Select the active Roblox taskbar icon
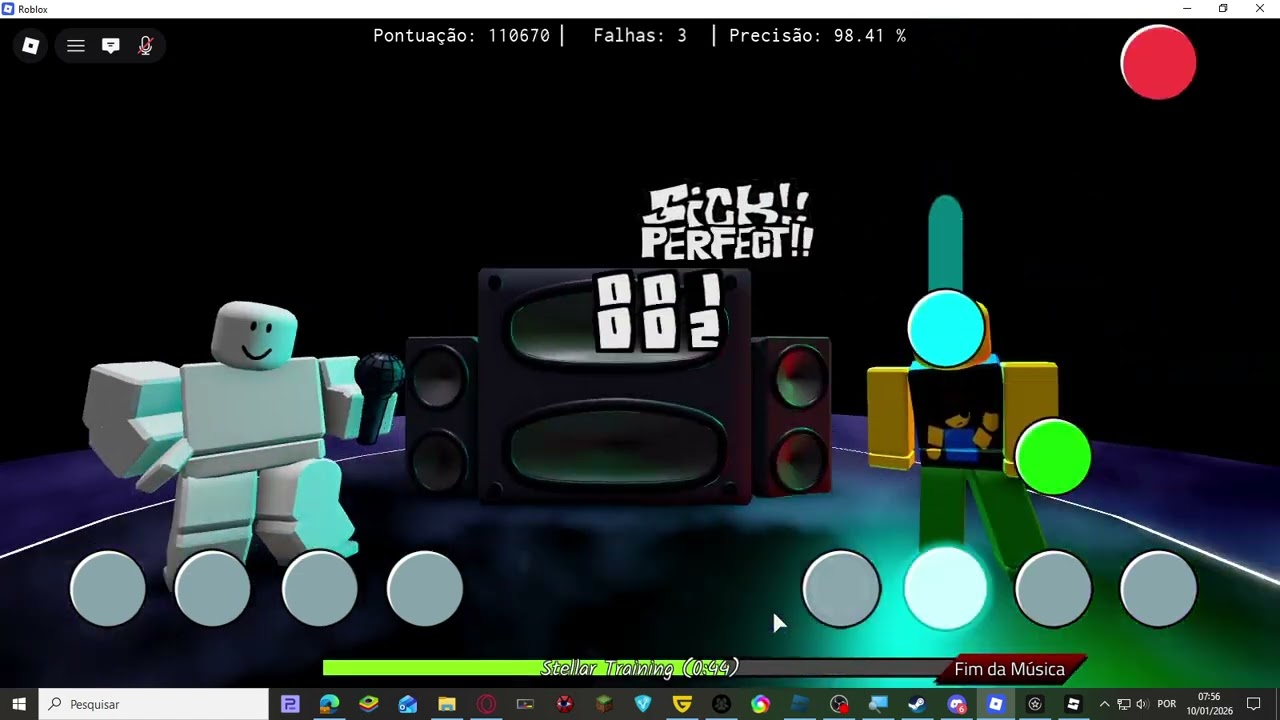The height and width of the screenshot is (720, 1280). tap(995, 704)
